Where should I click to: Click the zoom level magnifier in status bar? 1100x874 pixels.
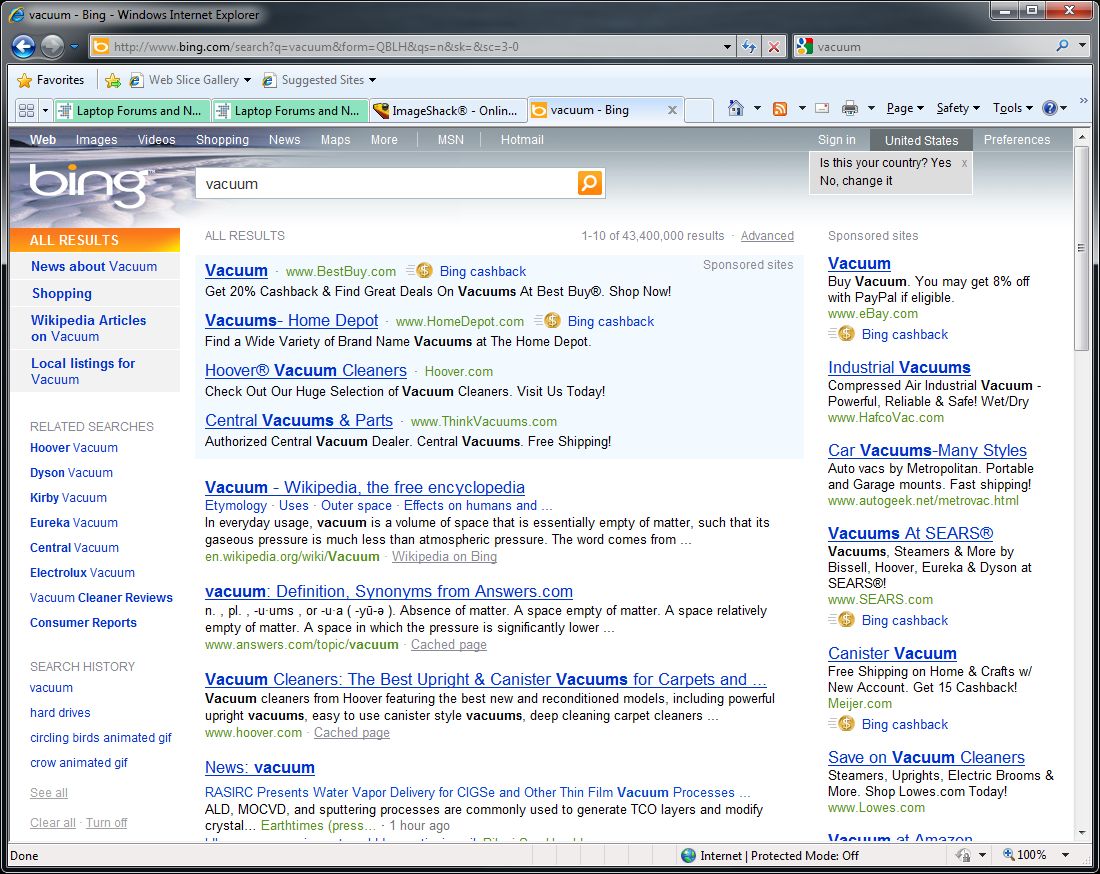(1009, 854)
